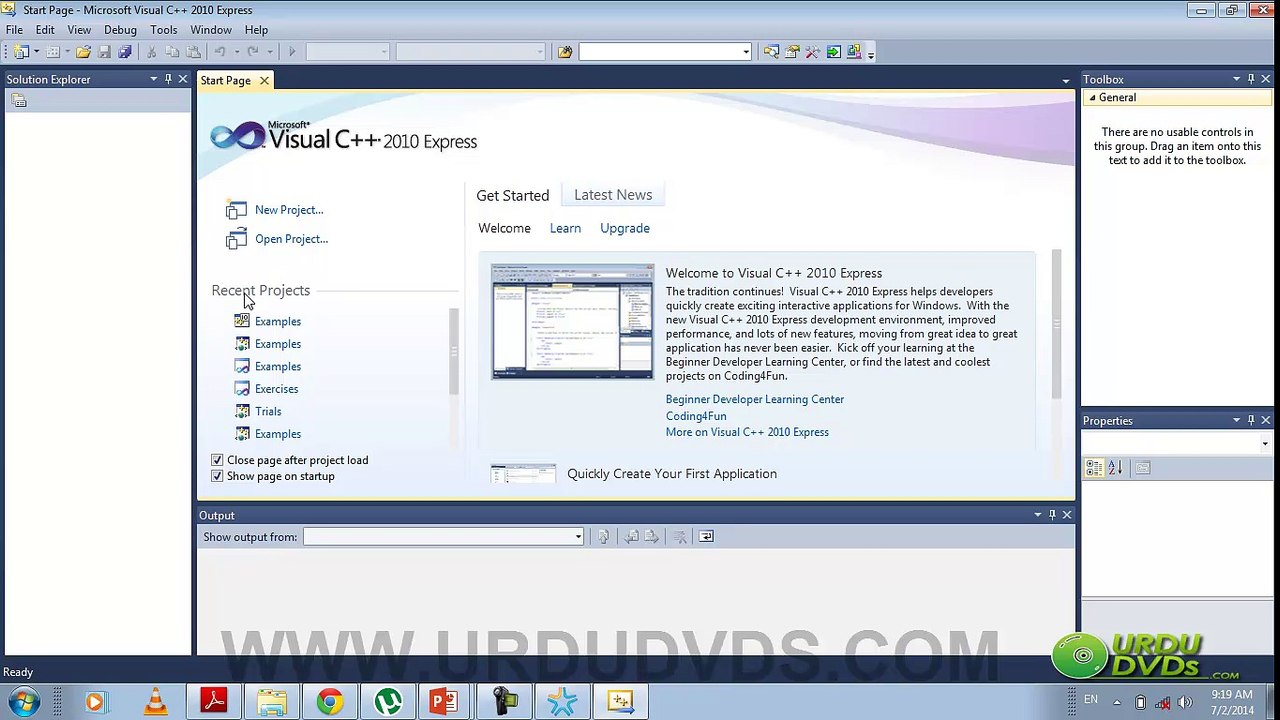Open Properties Window from the toolbar icon
Screen dimensions: 1280x720
[792, 52]
